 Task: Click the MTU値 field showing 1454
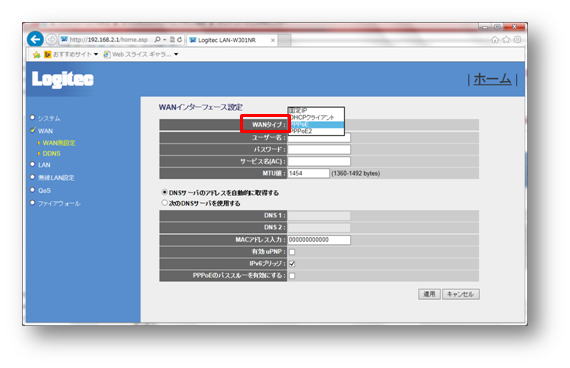[308, 173]
